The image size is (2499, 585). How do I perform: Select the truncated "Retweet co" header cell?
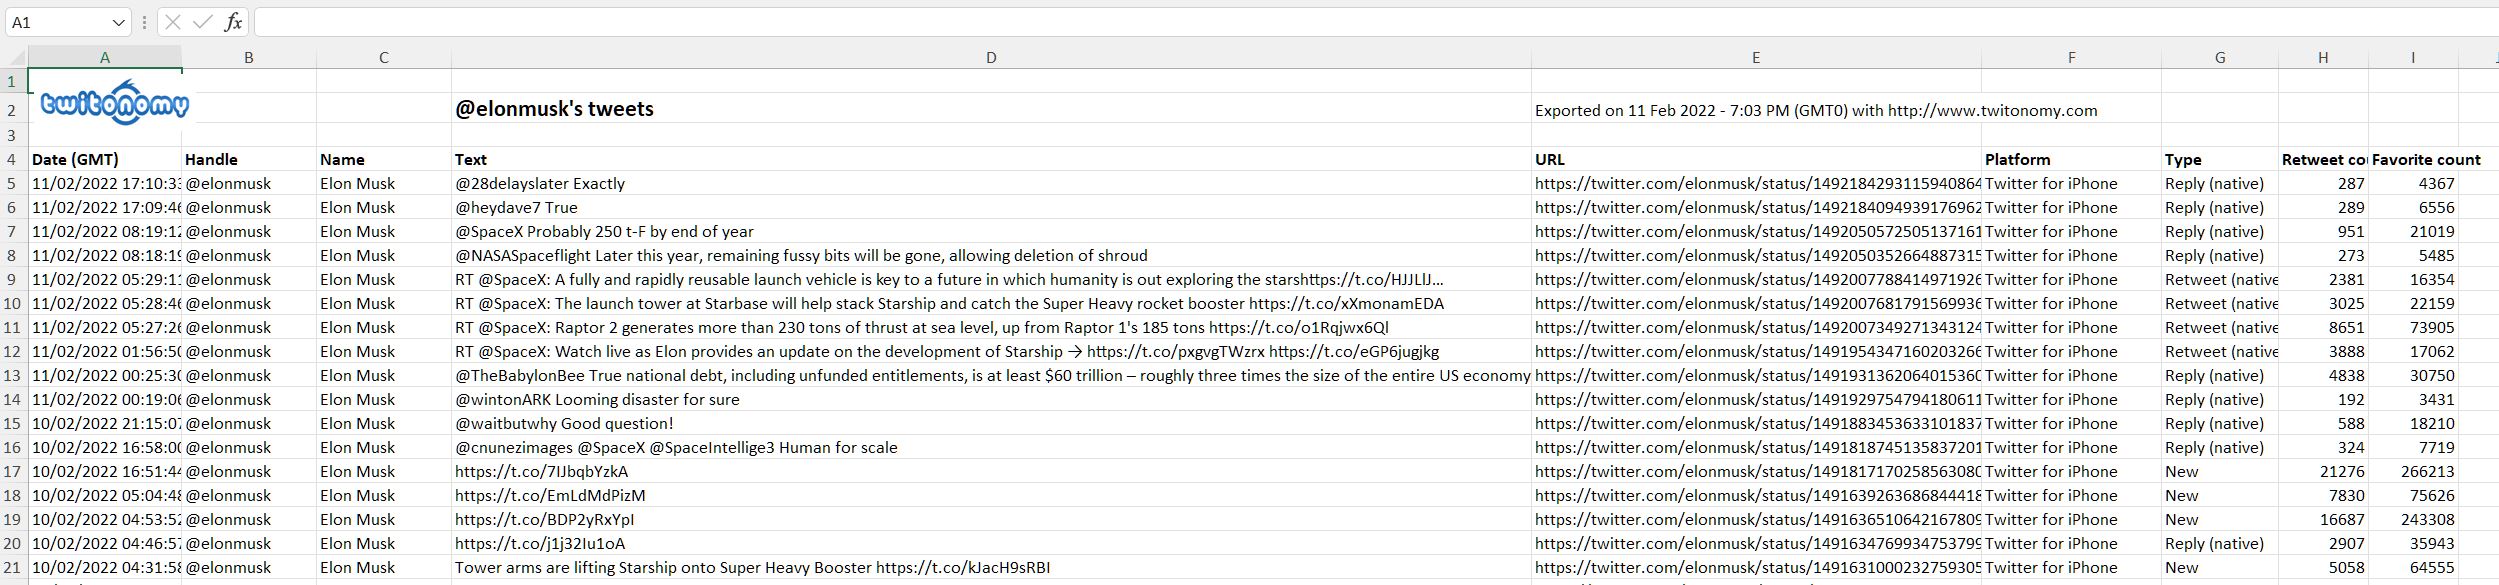pos(2323,159)
